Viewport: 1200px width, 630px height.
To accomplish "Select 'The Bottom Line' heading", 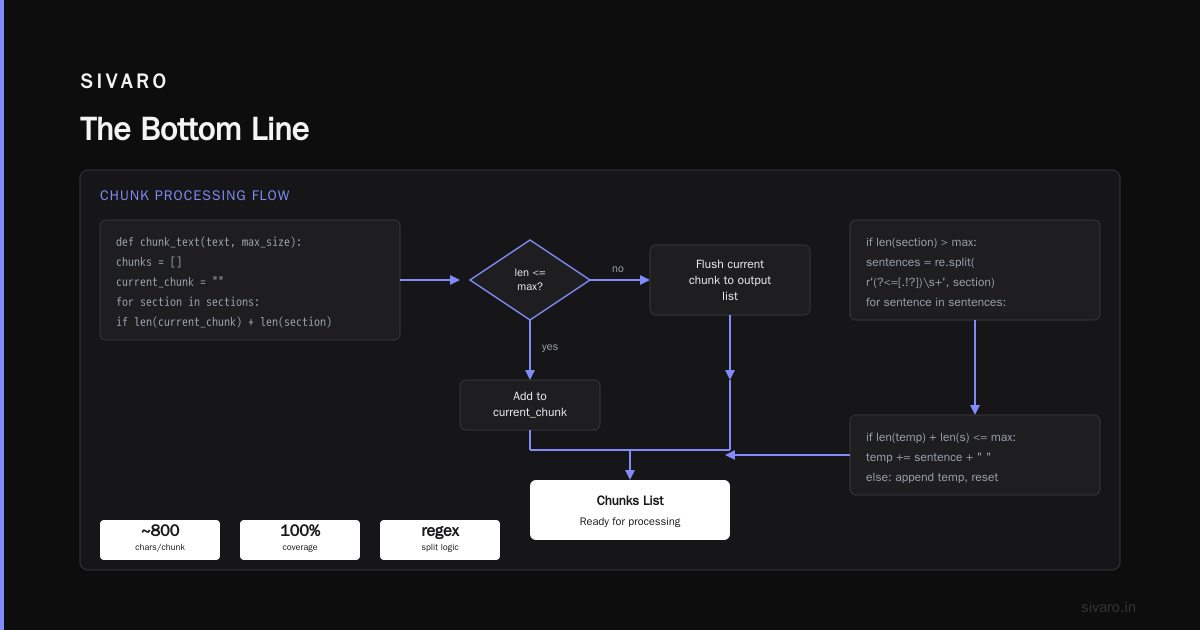I will [x=195, y=129].
